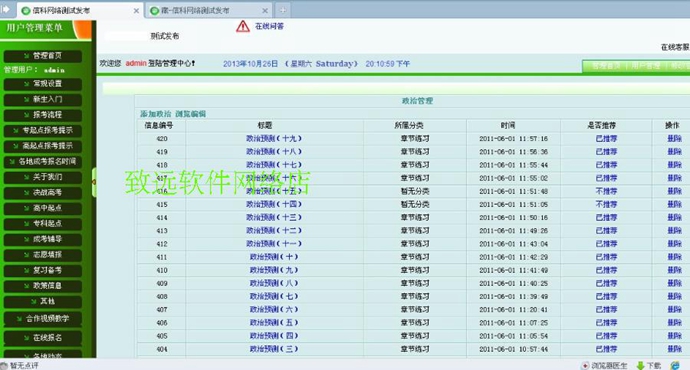
Task: Expand the 在线报名 sidebar menu
Action: 43,338
